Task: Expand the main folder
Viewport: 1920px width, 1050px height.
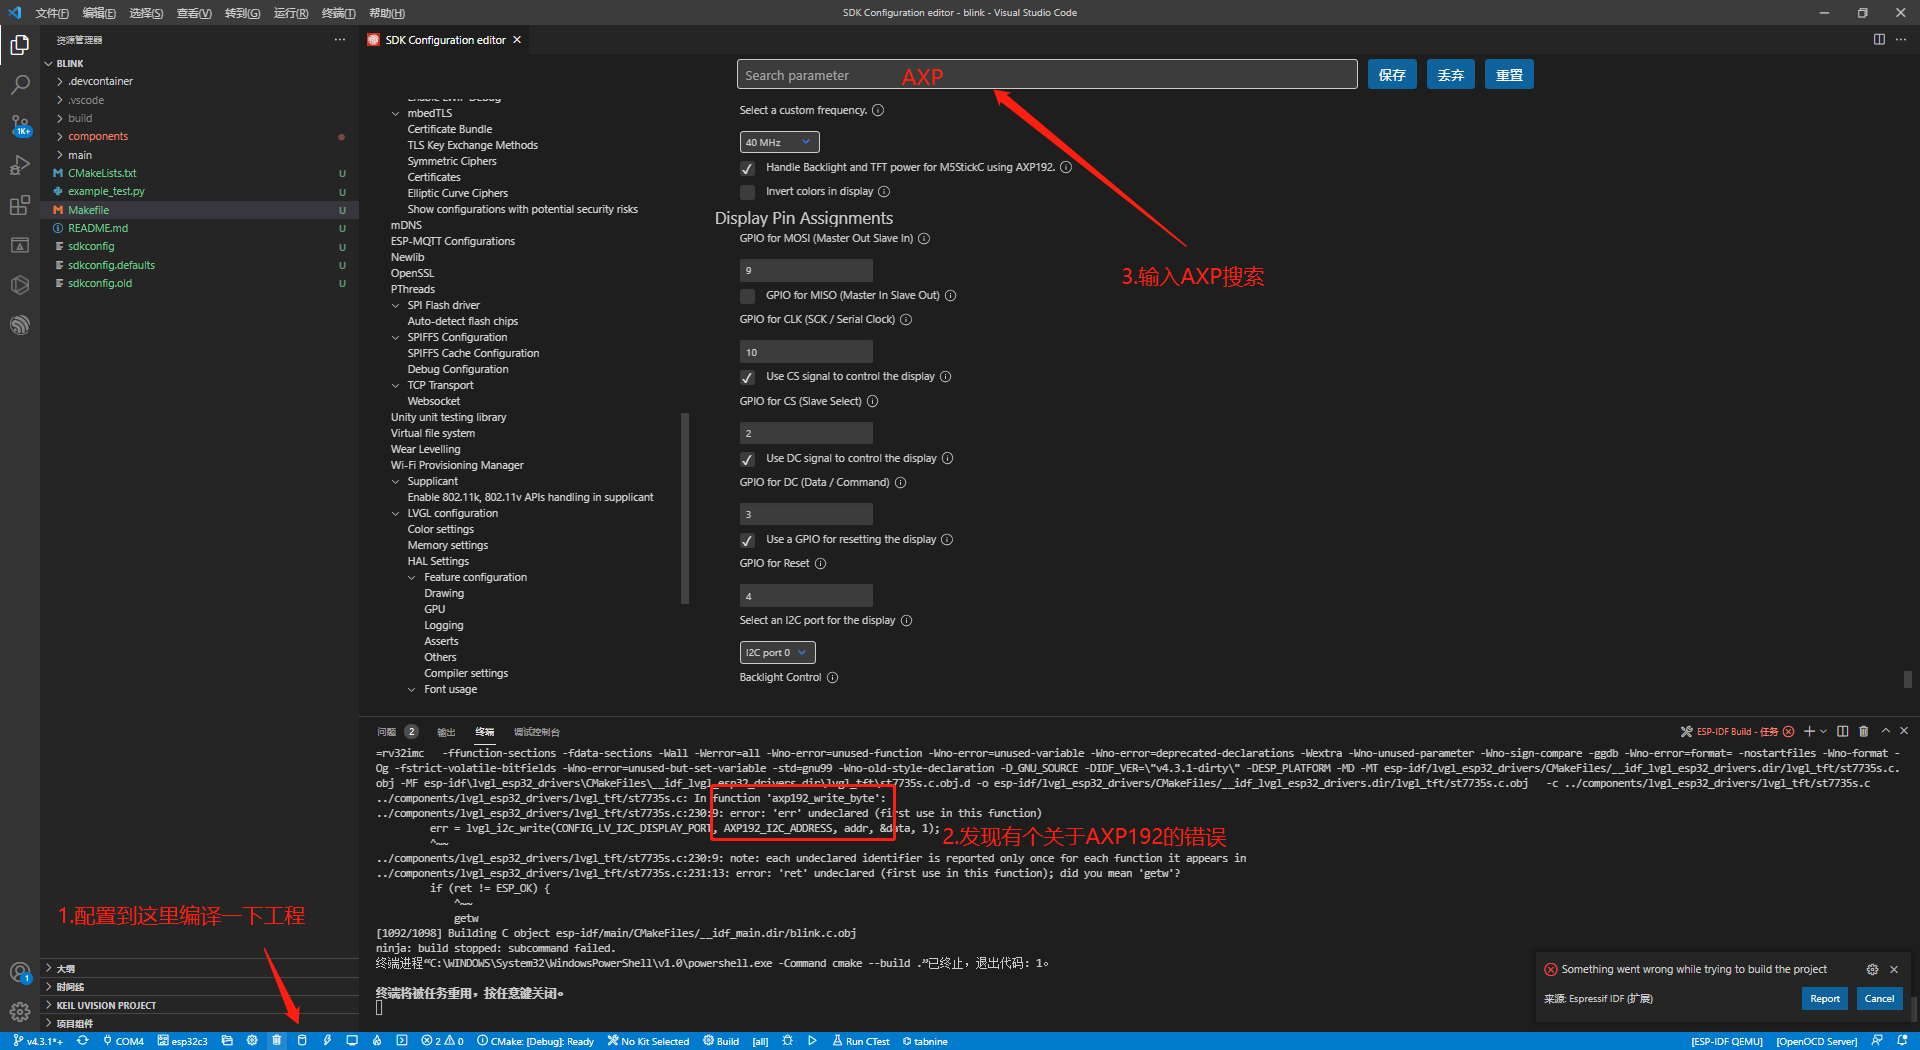Action: point(80,155)
